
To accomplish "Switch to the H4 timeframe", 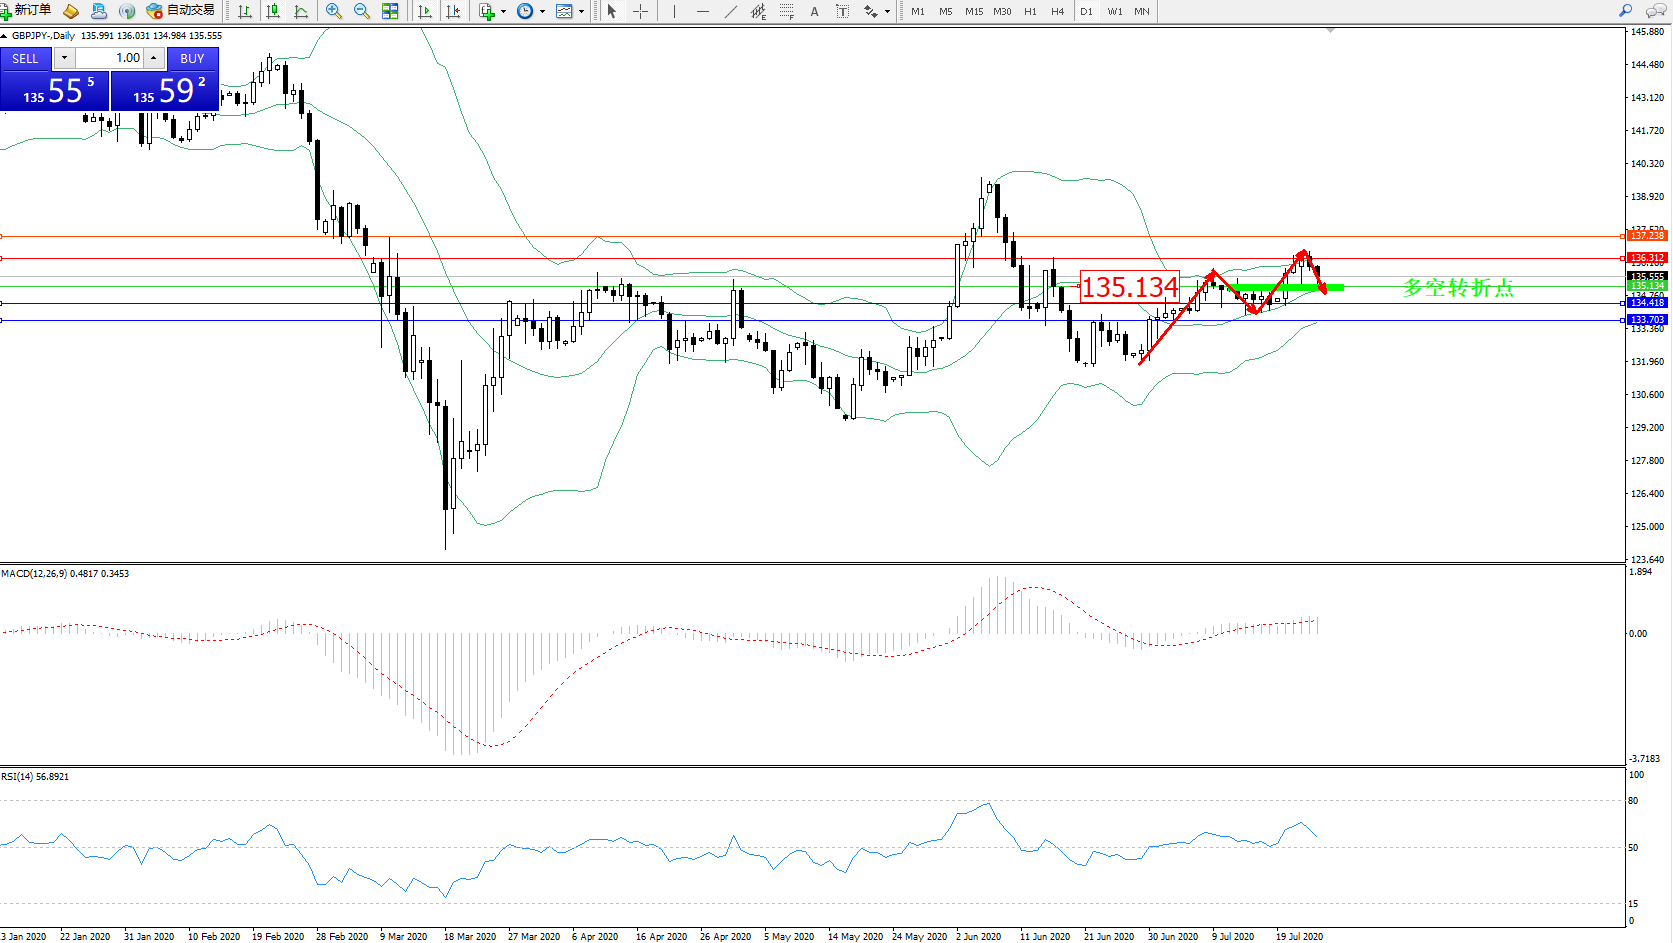I will tap(1057, 11).
